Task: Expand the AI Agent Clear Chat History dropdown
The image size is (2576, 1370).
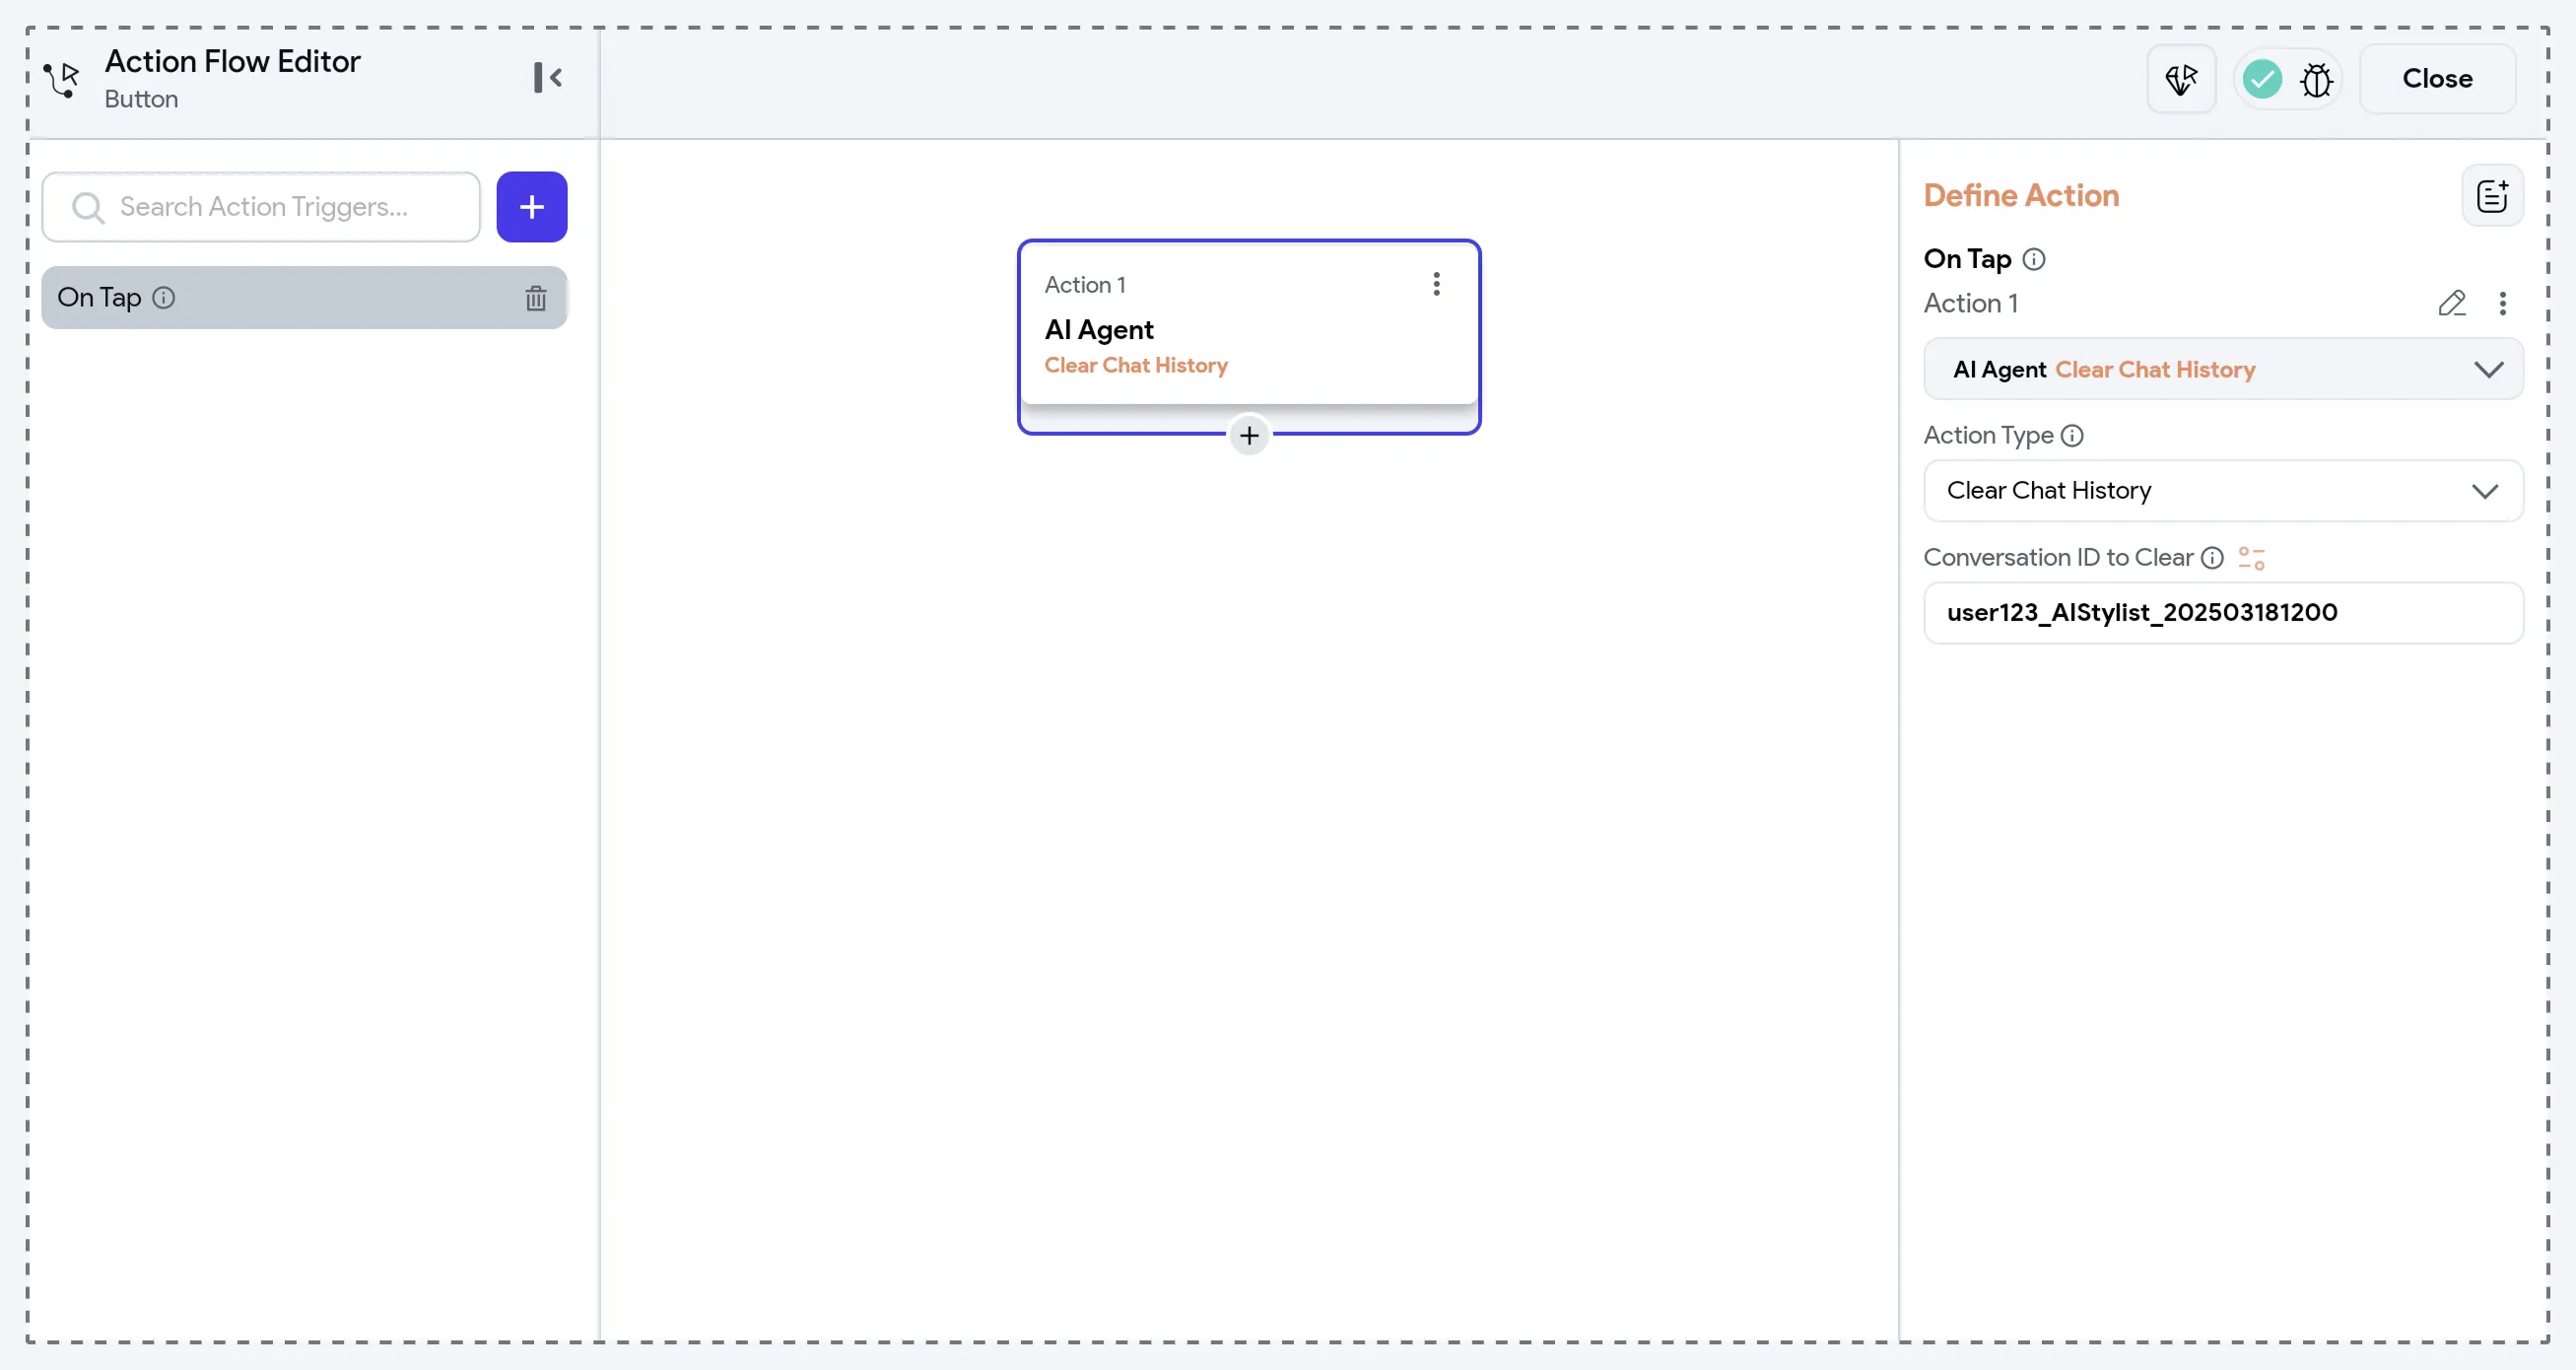Action: [x=2222, y=369]
